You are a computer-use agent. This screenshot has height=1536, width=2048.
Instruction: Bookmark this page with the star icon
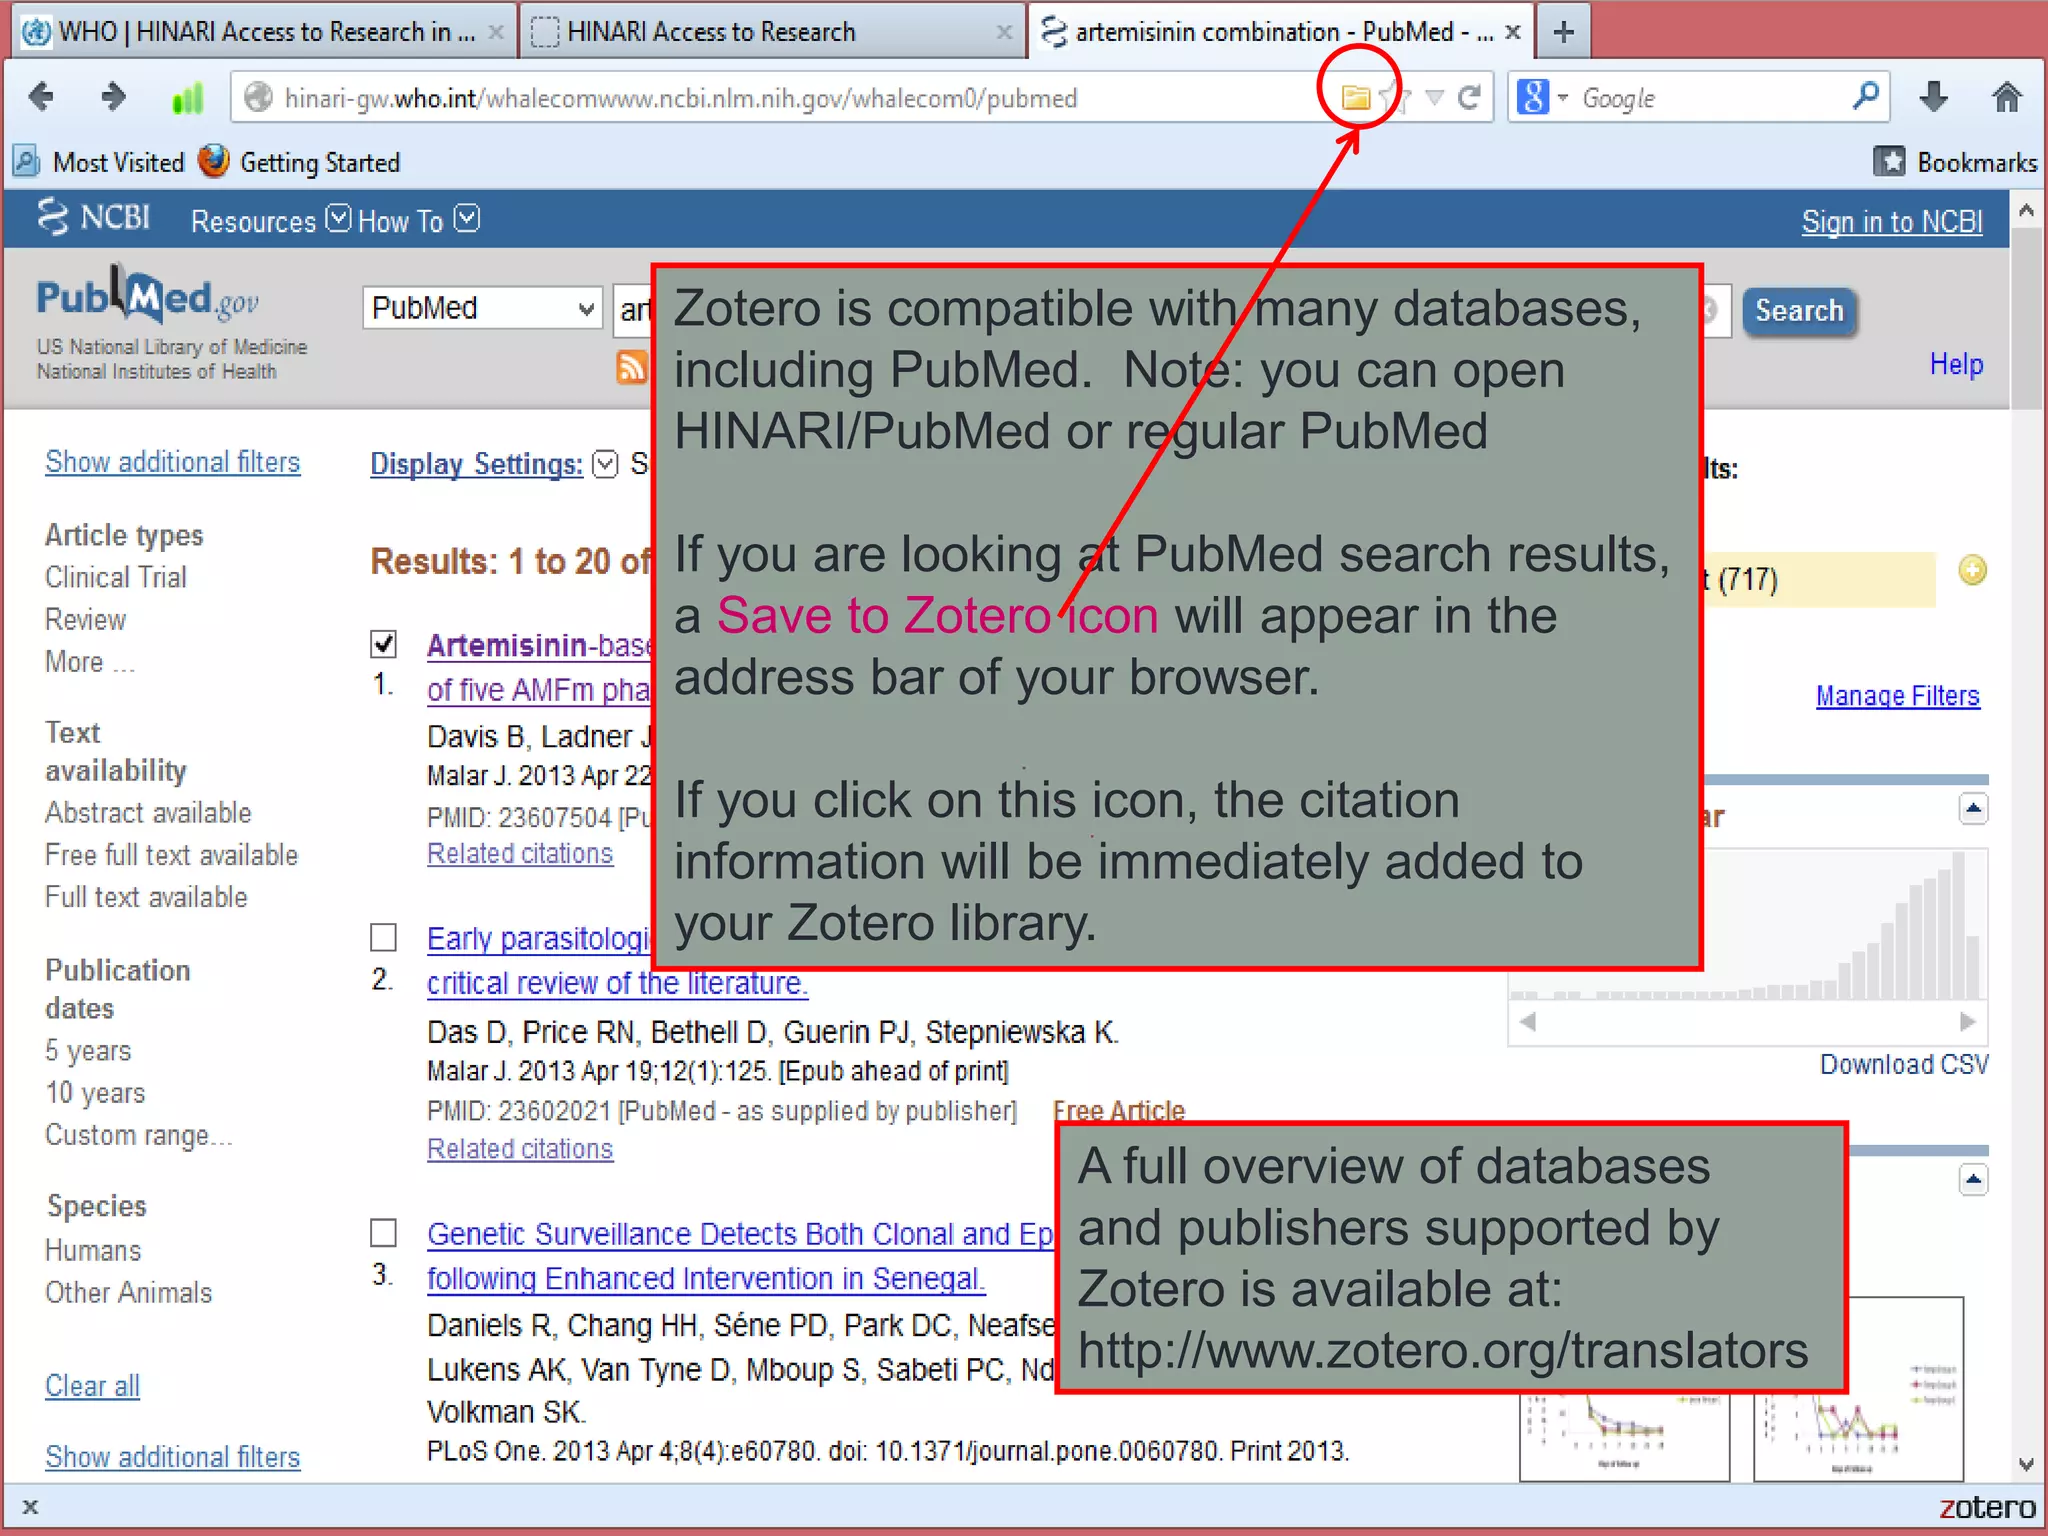coord(1397,98)
